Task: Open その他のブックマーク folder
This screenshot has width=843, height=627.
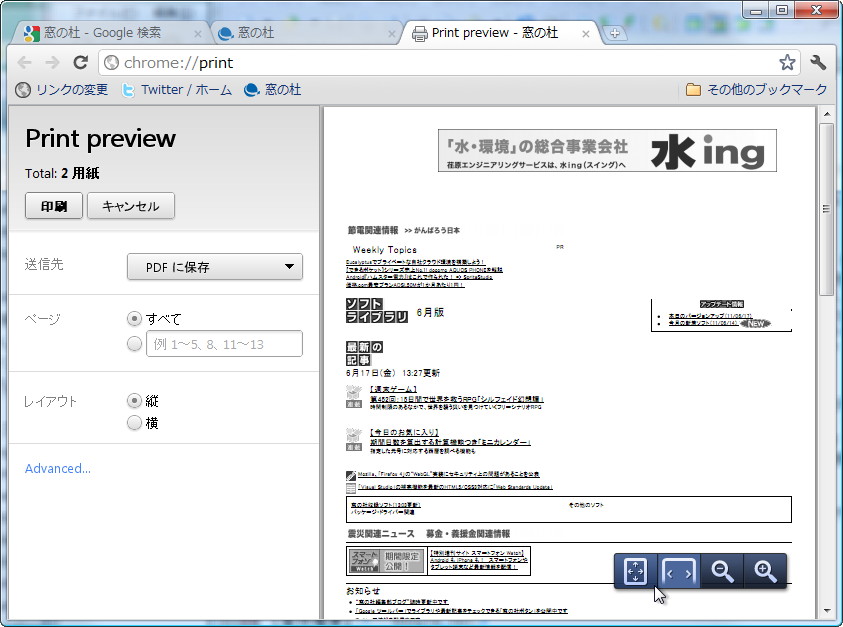Action: coord(756,89)
